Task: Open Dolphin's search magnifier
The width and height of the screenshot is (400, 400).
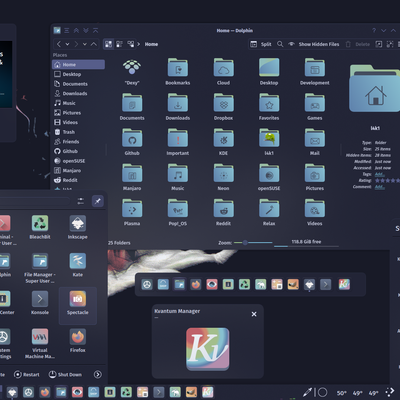Action: [x=280, y=44]
